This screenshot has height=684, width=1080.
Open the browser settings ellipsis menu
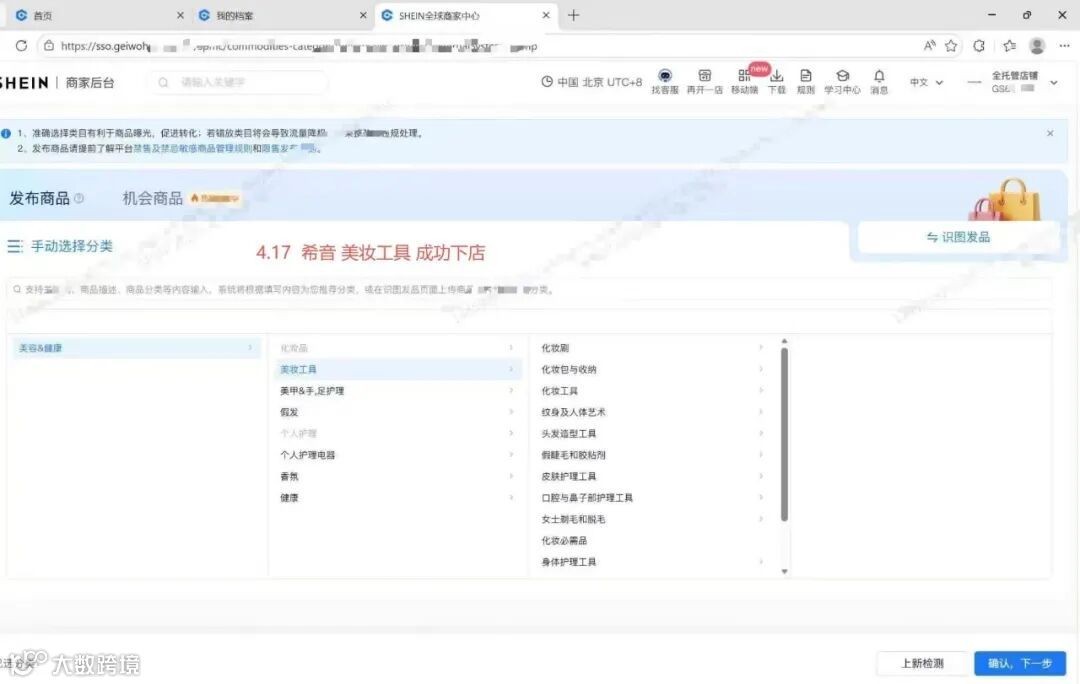(x=1064, y=45)
